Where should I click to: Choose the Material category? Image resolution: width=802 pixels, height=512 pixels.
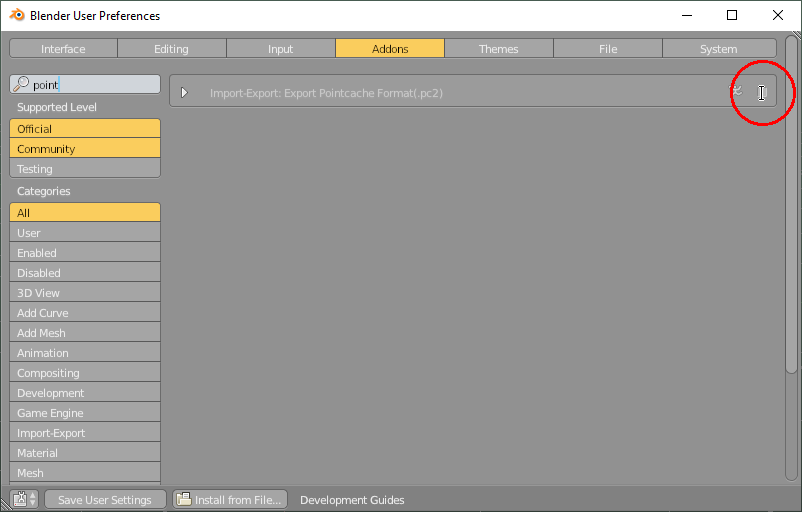click(85, 452)
